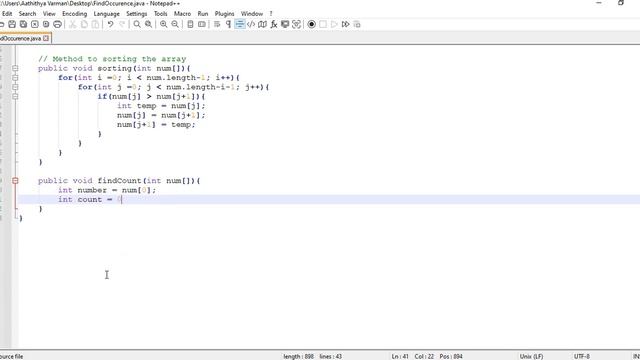Start recording a macro
The image size is (640, 360).
coord(311,24)
